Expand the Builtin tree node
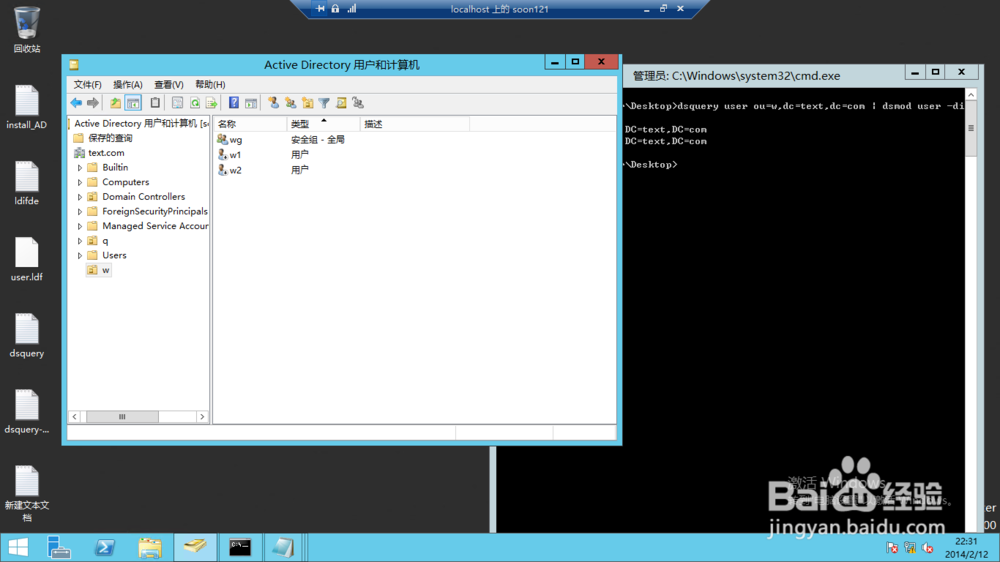This screenshot has width=1000, height=562. (80, 168)
